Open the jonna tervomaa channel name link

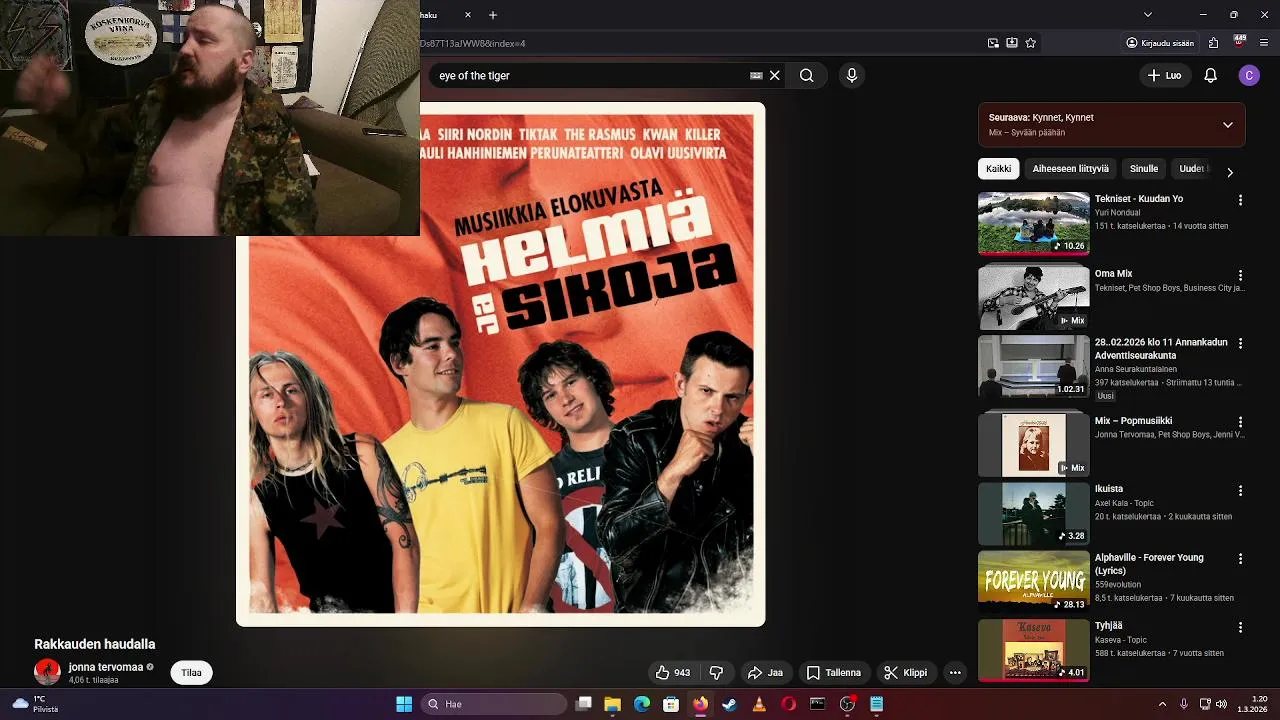click(105, 667)
